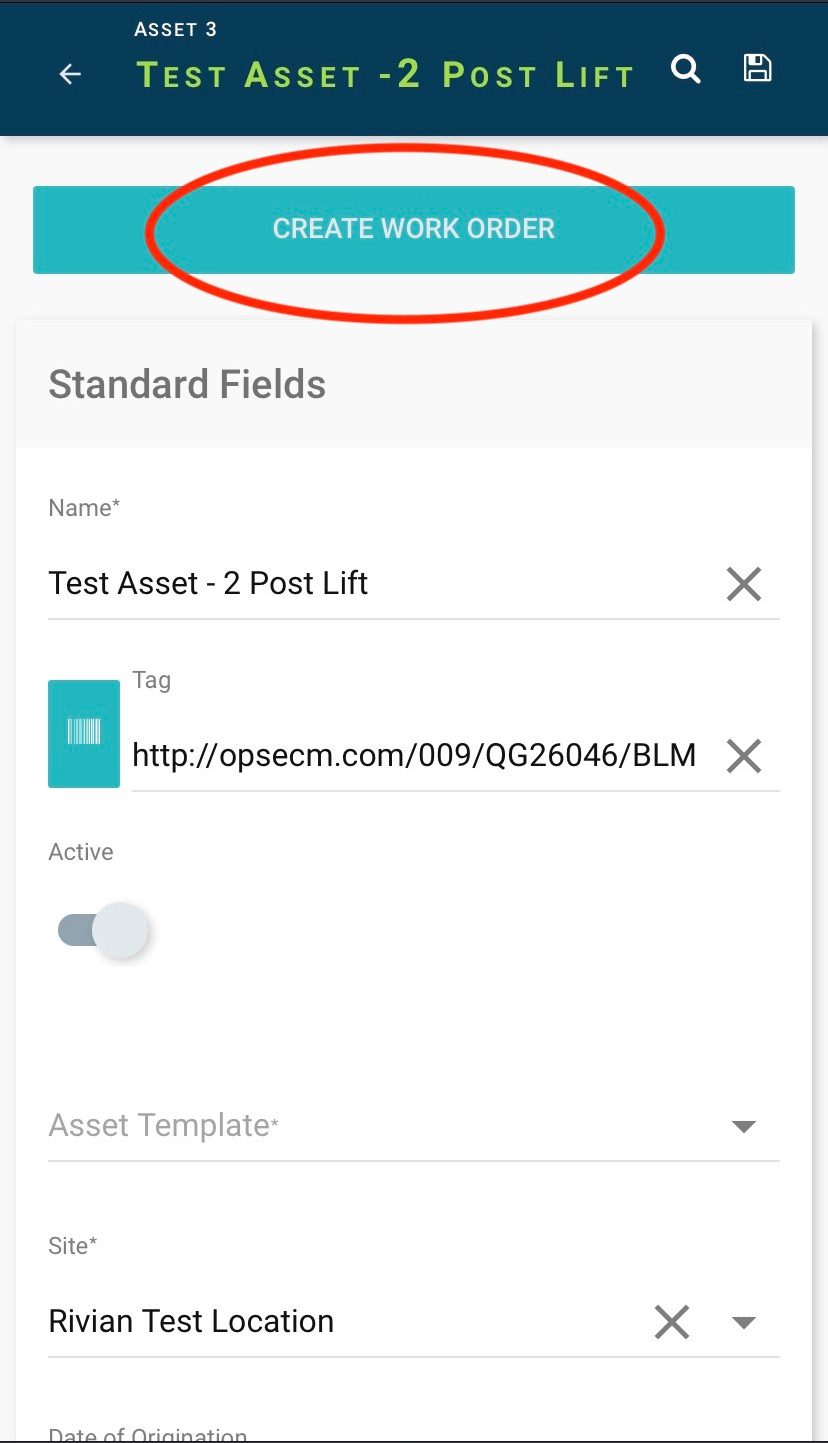Clear the Name field with its X

click(743, 583)
